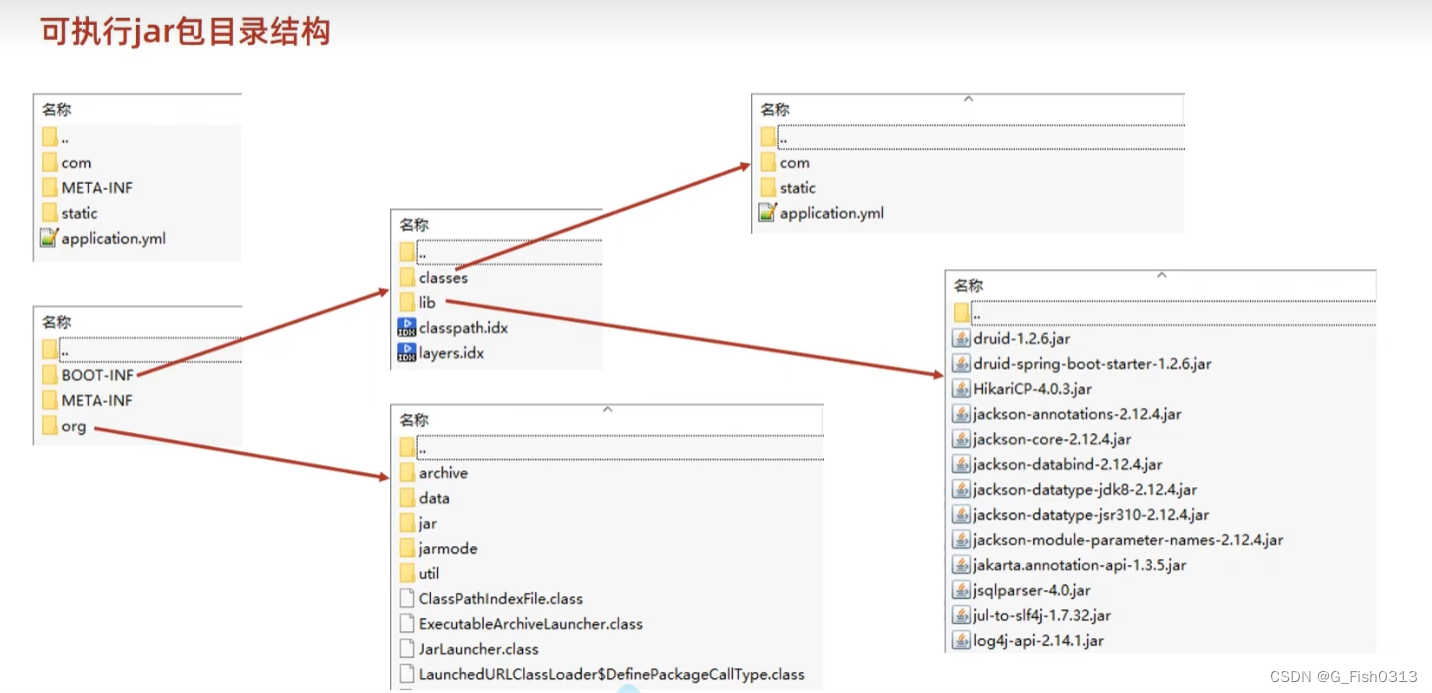Click the ExecutableArchiveLauncher.class file icon

coord(407,623)
